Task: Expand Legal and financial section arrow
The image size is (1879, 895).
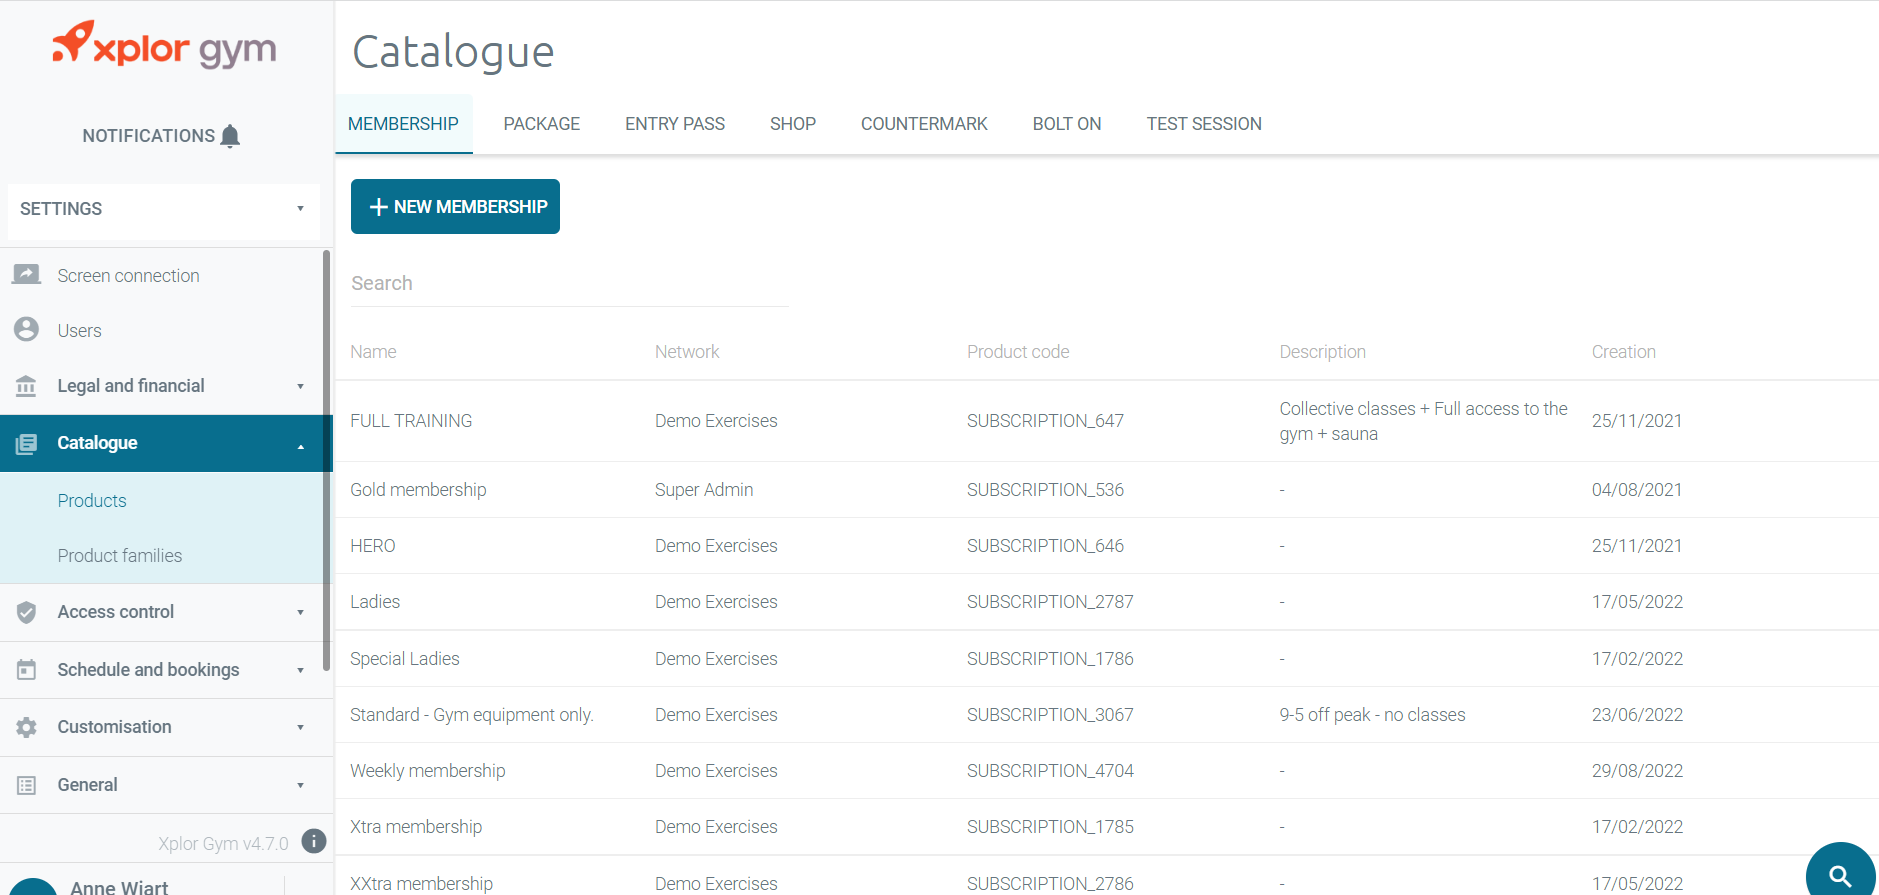Action: (x=300, y=387)
